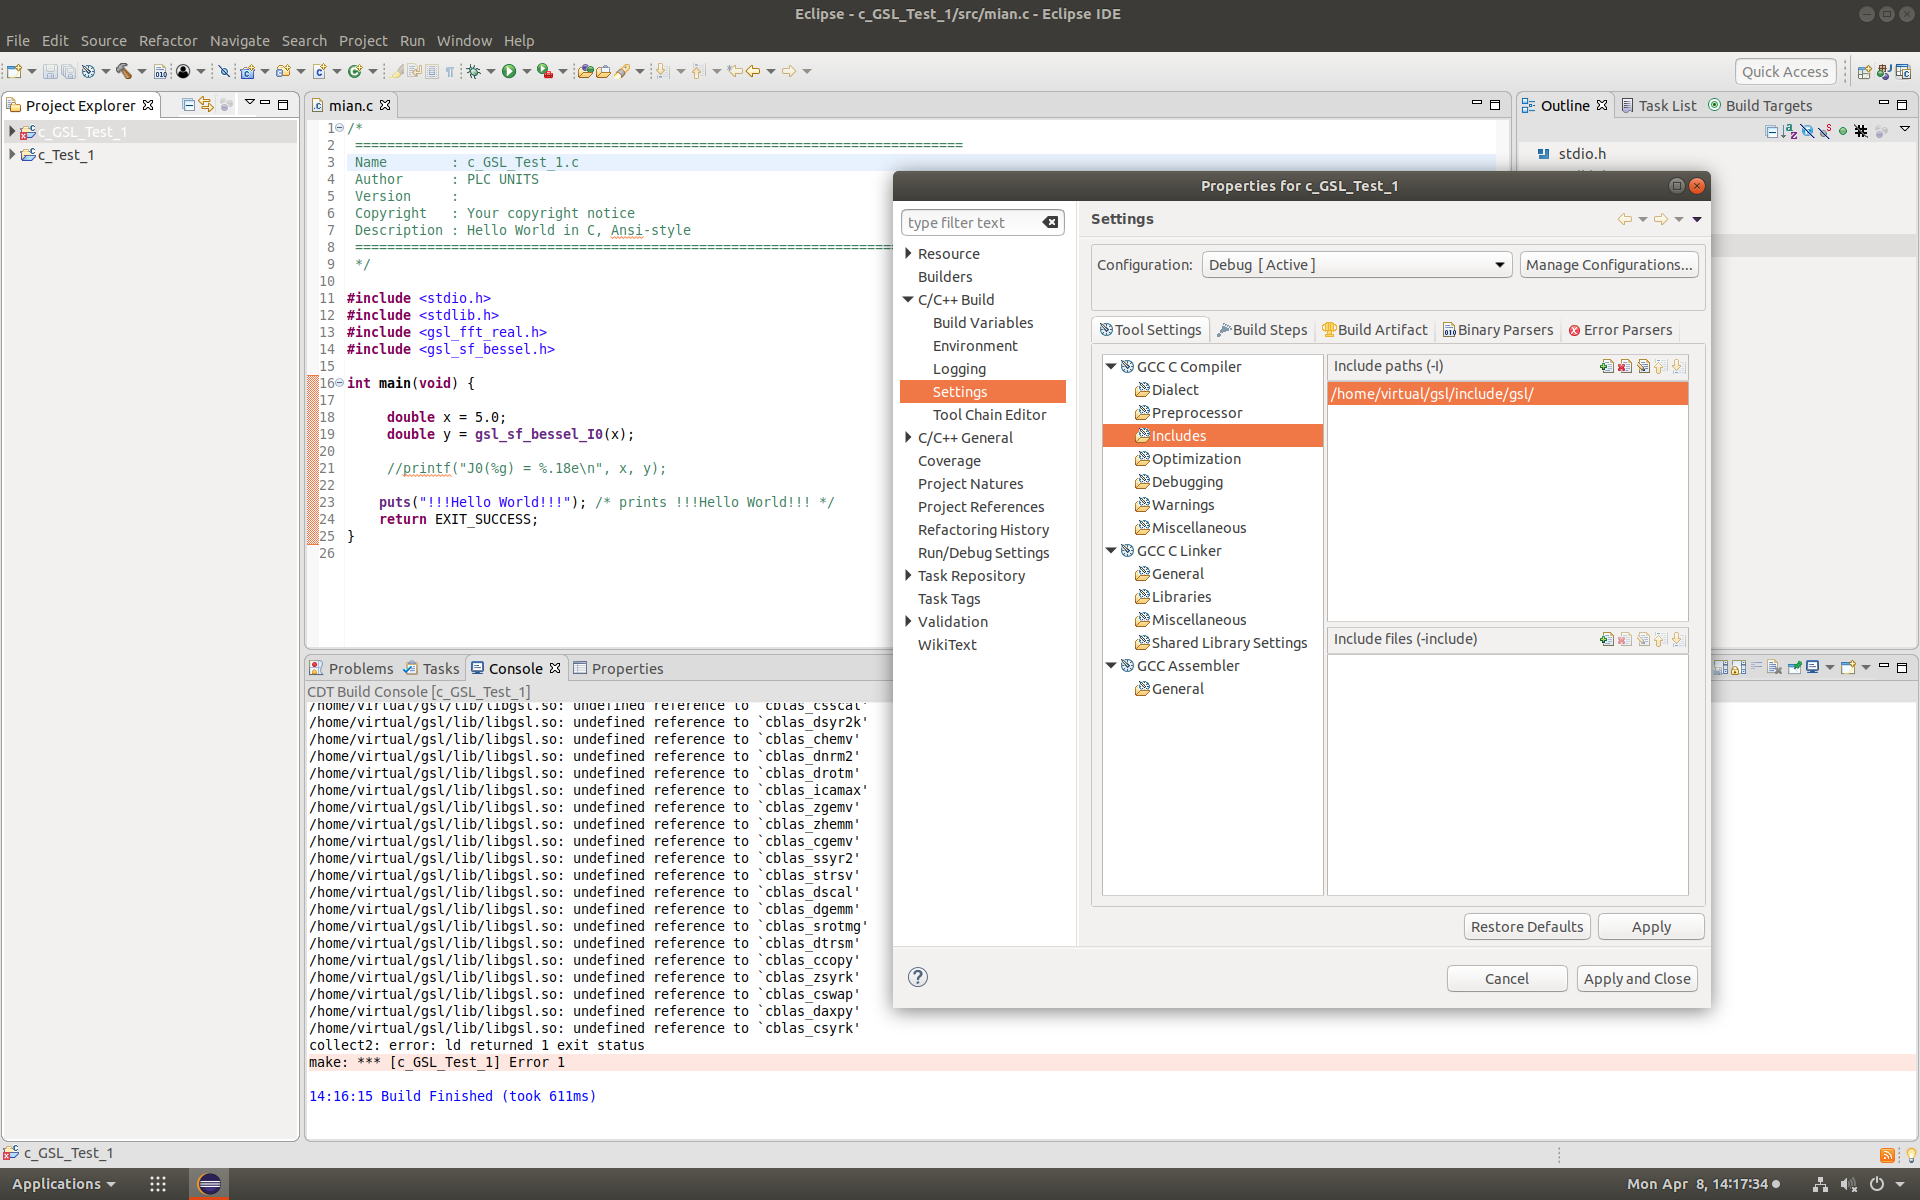Image resolution: width=1920 pixels, height=1200 pixels.
Task: Click the Debug bug icon in toolbar
Action: point(474,71)
